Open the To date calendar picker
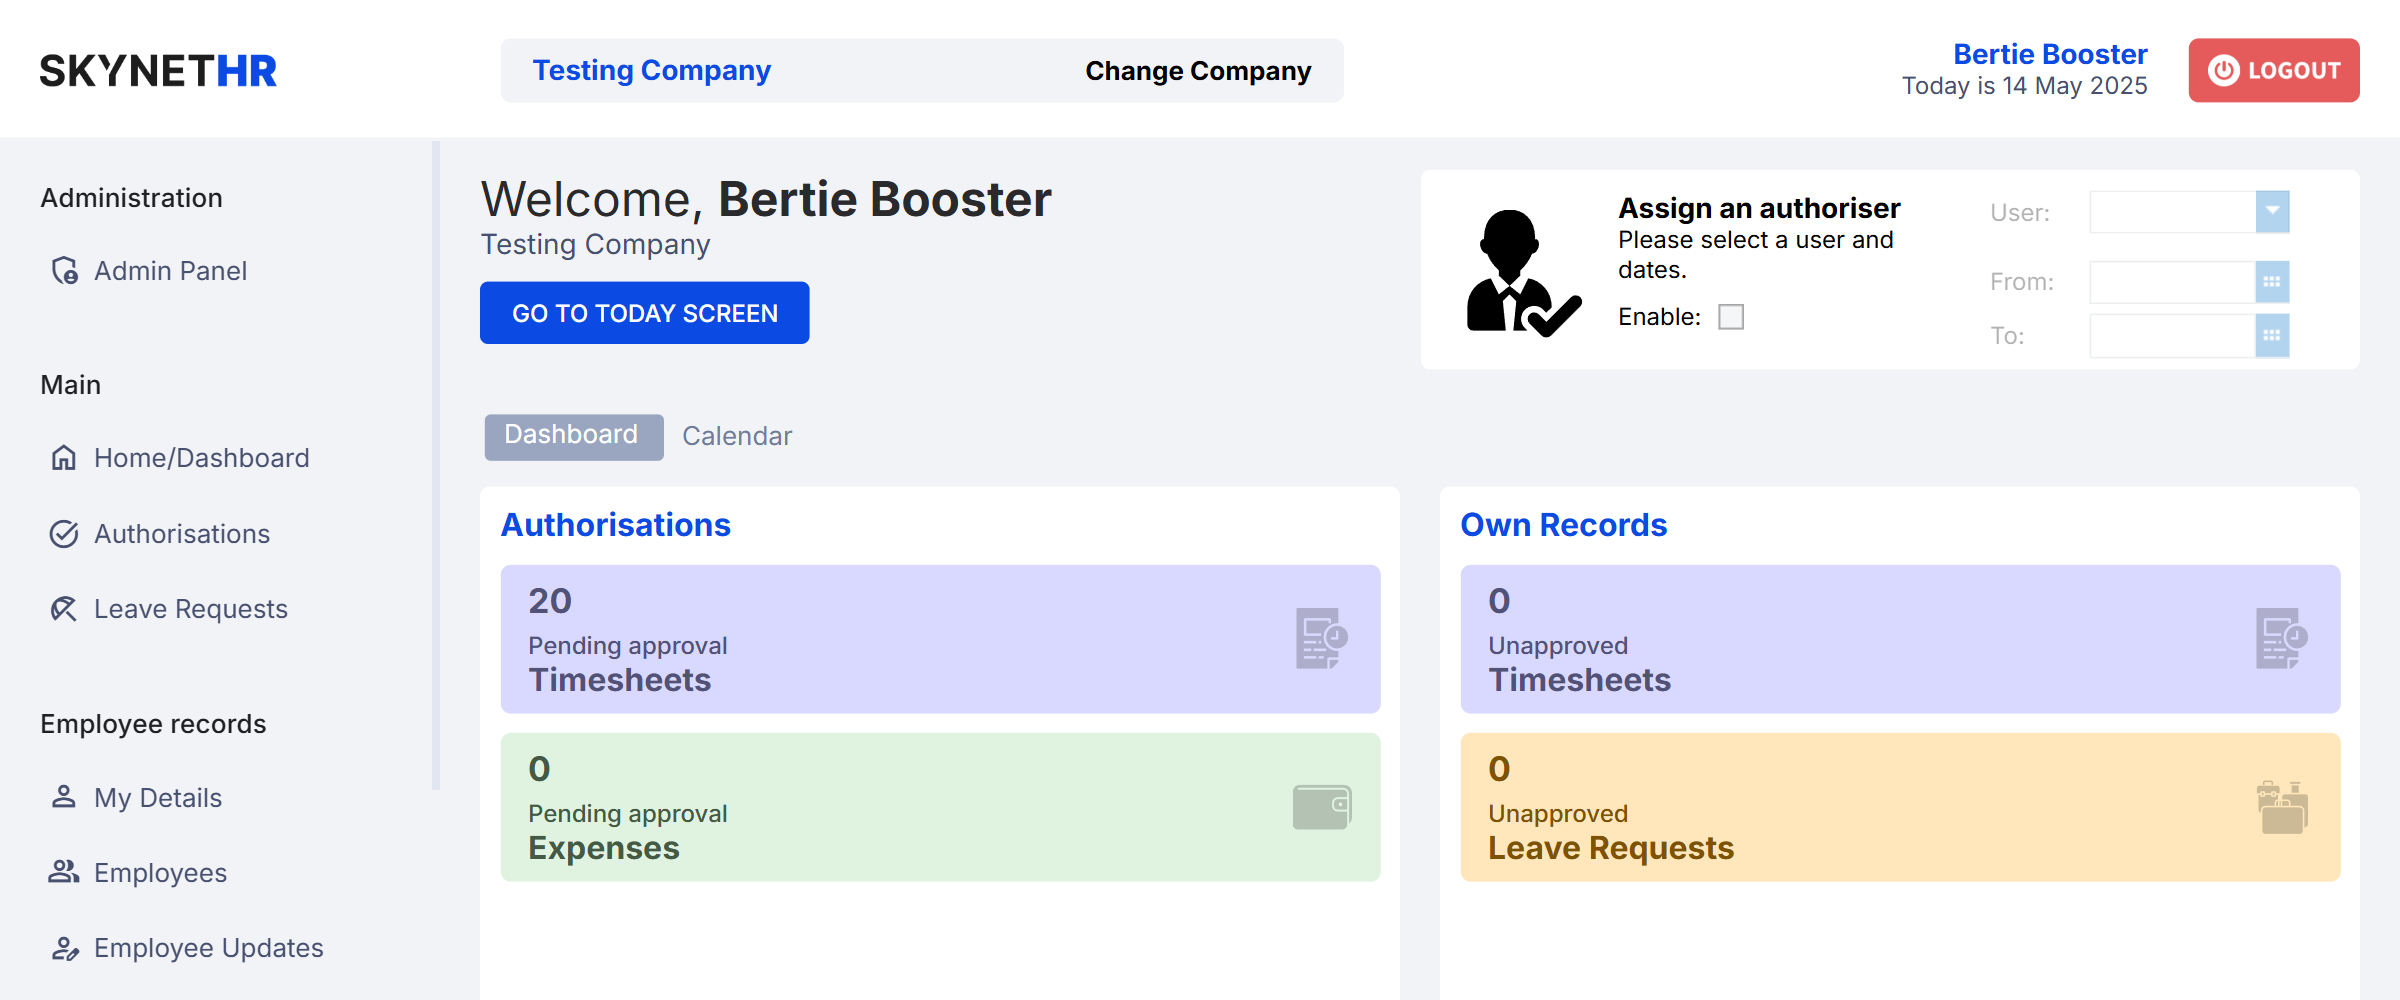 pos(2272,336)
